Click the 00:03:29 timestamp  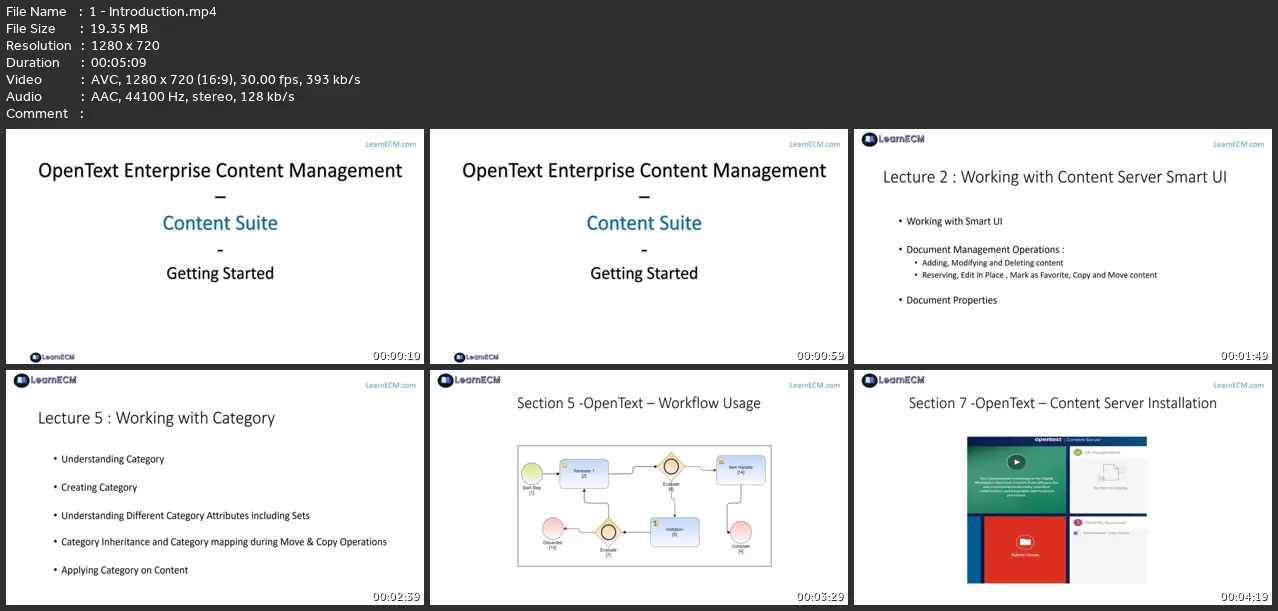point(821,597)
